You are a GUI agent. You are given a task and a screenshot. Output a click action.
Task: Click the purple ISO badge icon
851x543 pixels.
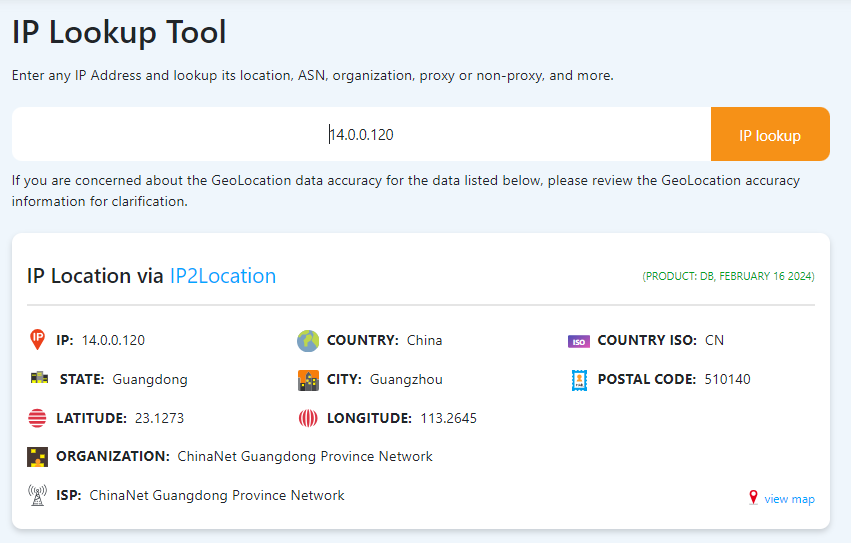point(579,341)
